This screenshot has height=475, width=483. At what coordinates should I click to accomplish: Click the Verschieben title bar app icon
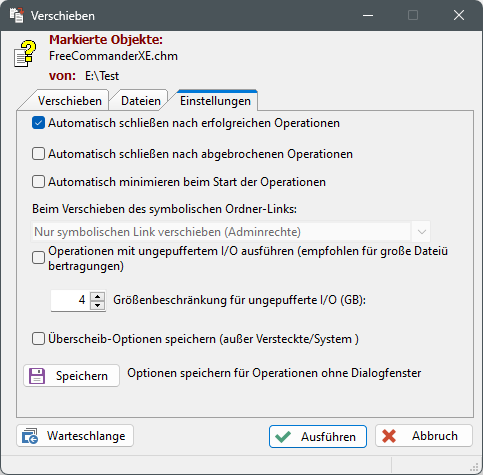16,15
